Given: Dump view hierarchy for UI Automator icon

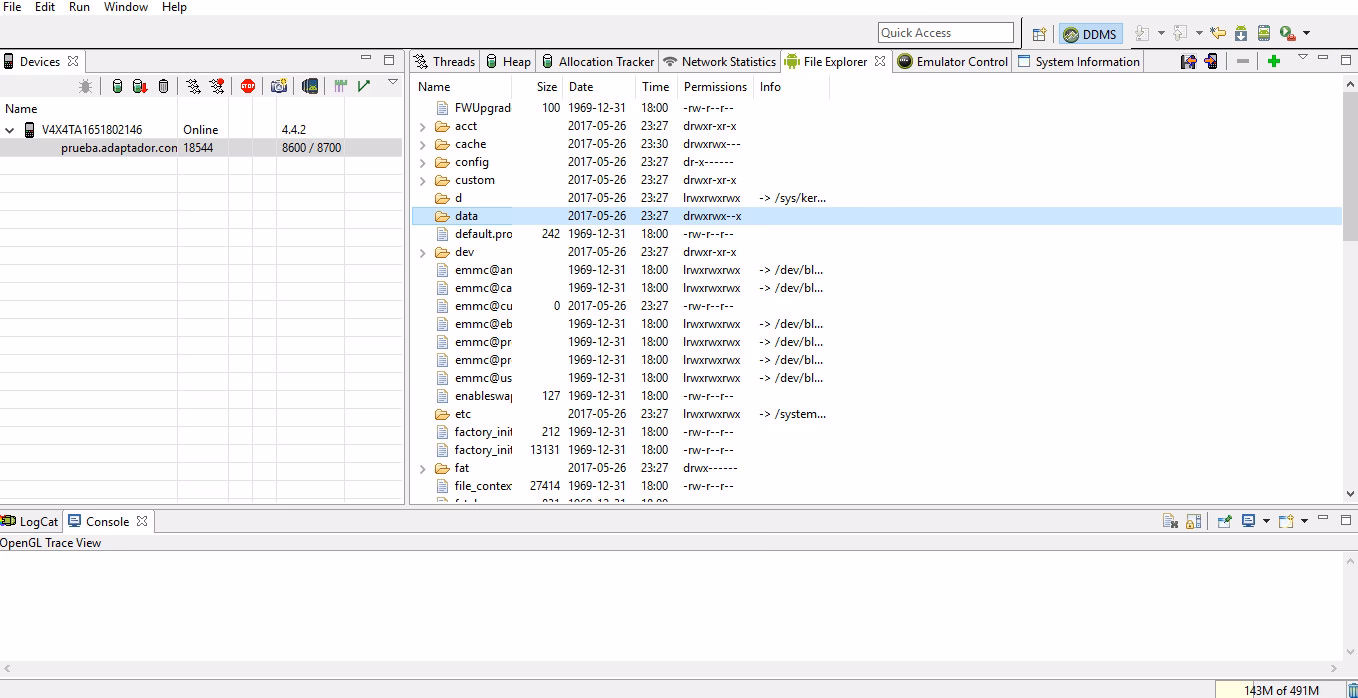Looking at the screenshot, I should point(310,87).
